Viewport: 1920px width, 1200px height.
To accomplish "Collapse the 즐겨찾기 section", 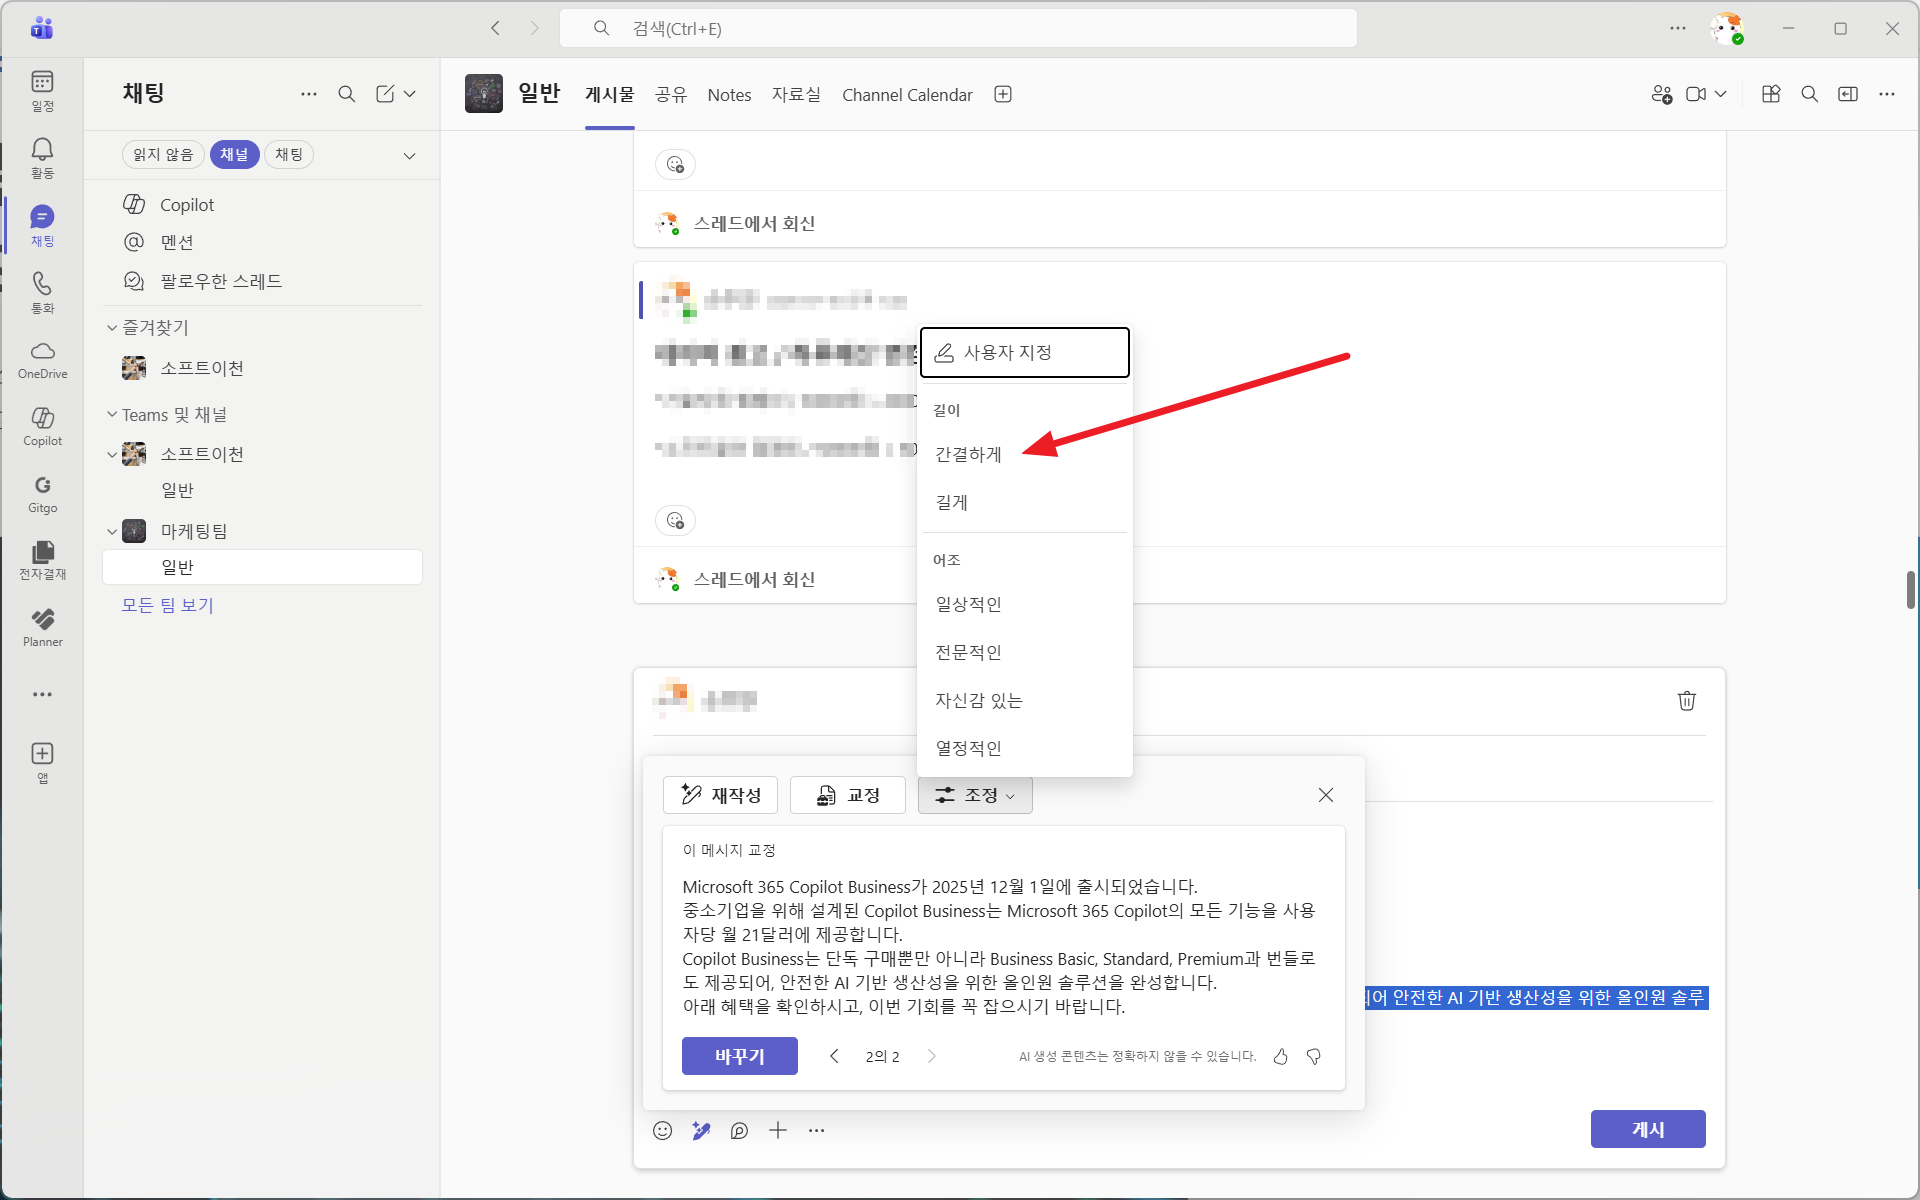I will click(112, 328).
